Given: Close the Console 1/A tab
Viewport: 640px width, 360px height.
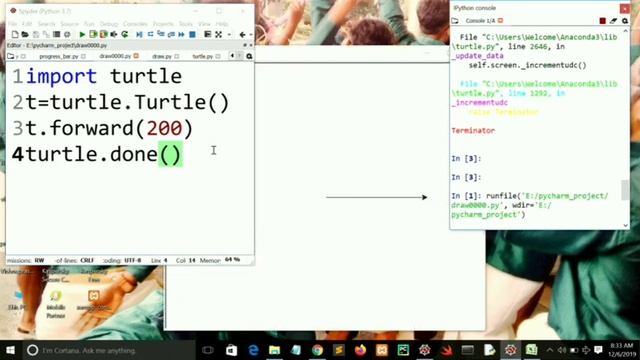Looking at the screenshot, I should (x=500, y=21).
